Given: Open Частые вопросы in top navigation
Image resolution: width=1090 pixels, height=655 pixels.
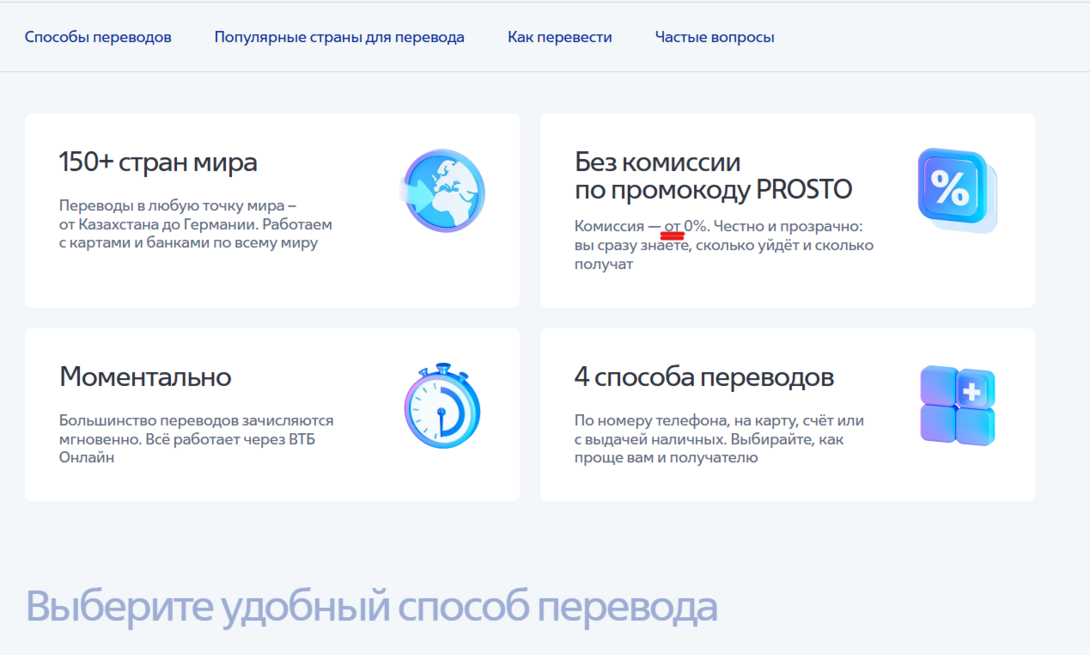Looking at the screenshot, I should coord(714,37).
